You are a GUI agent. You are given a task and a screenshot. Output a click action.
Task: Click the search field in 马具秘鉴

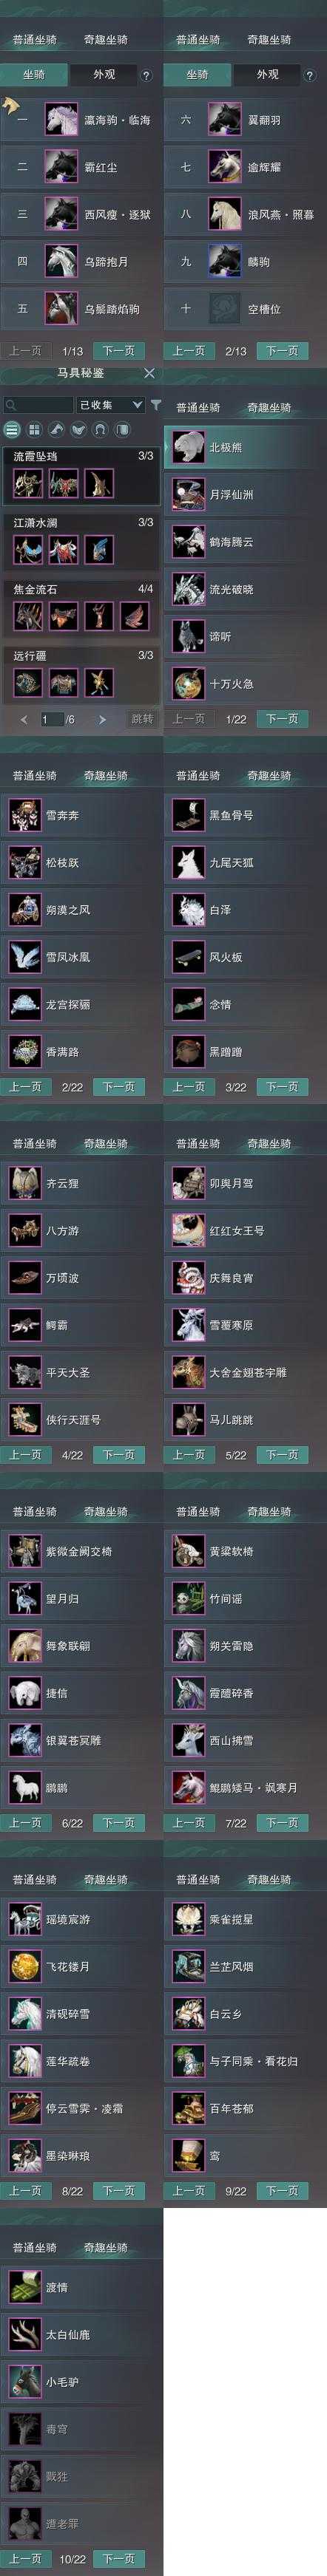(x=38, y=405)
